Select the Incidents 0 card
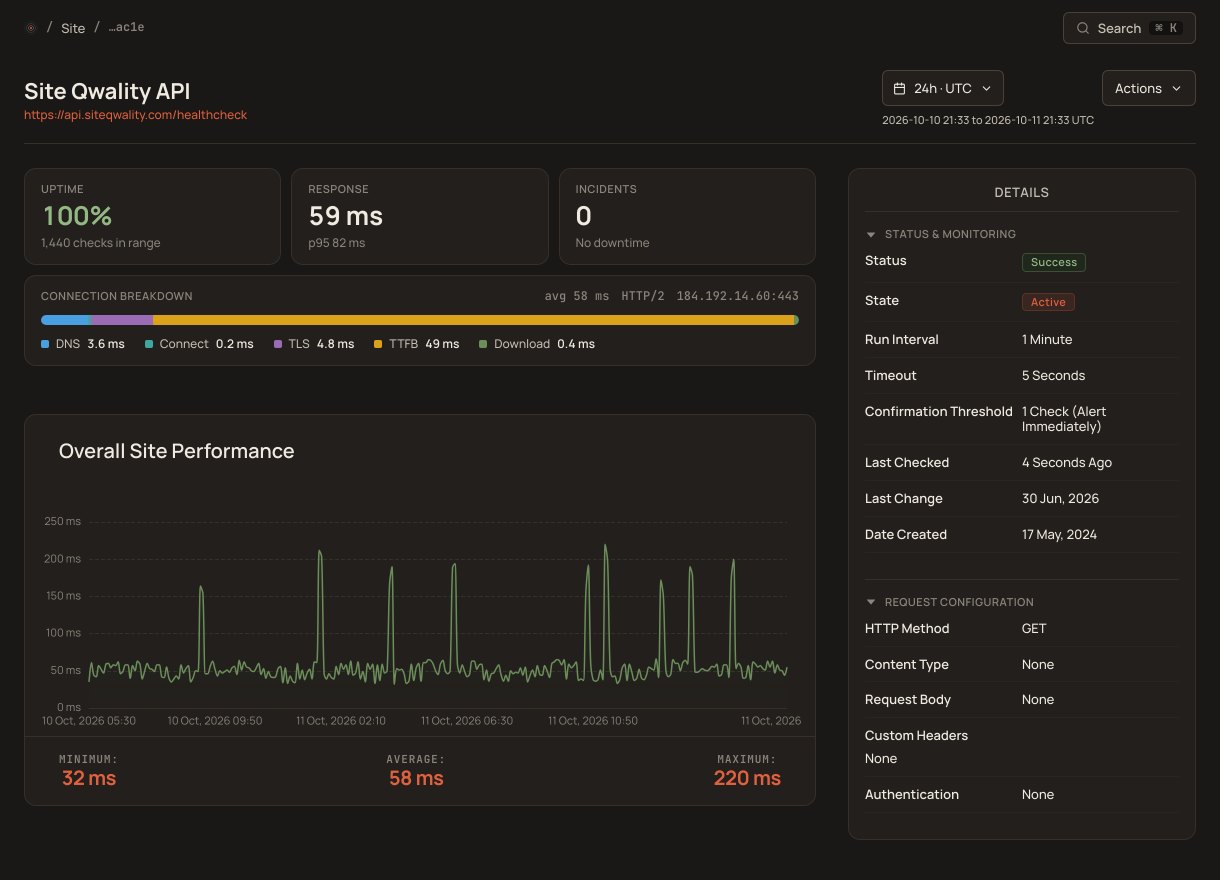Viewport: 1220px width, 880px height. (687, 216)
